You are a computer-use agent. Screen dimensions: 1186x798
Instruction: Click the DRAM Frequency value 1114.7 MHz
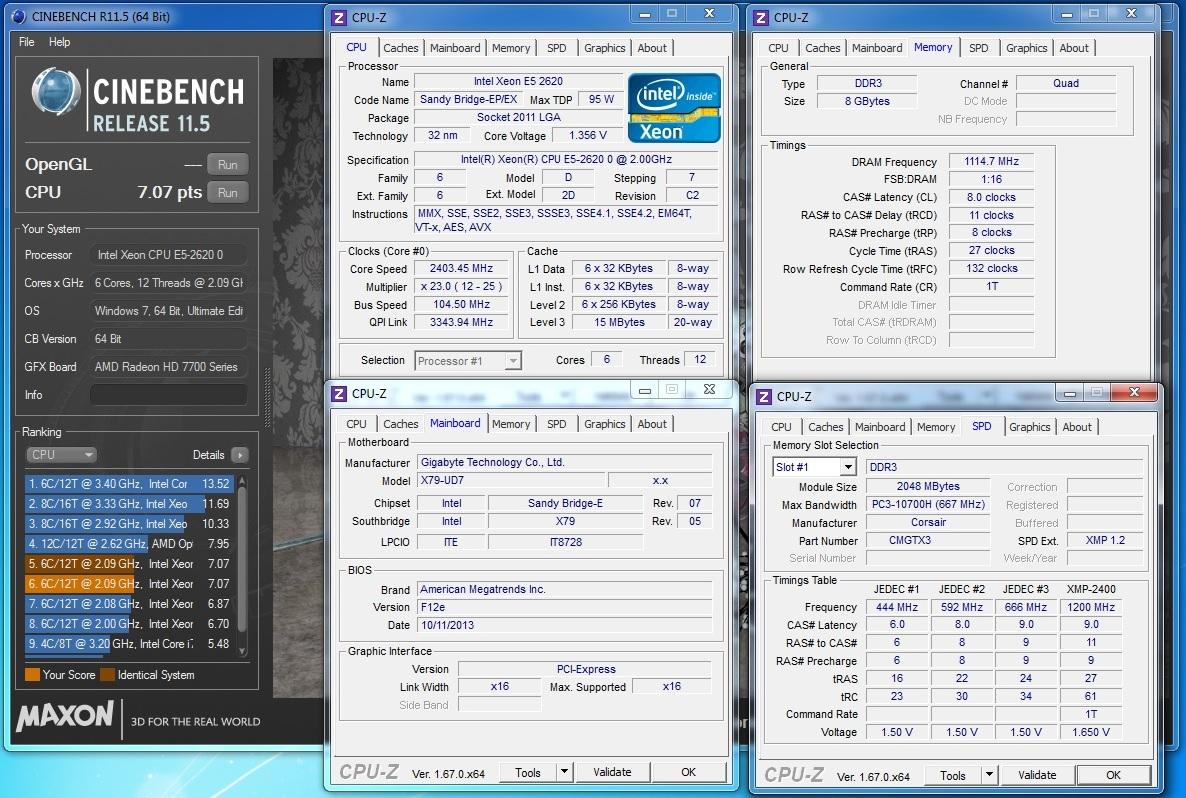pos(991,161)
